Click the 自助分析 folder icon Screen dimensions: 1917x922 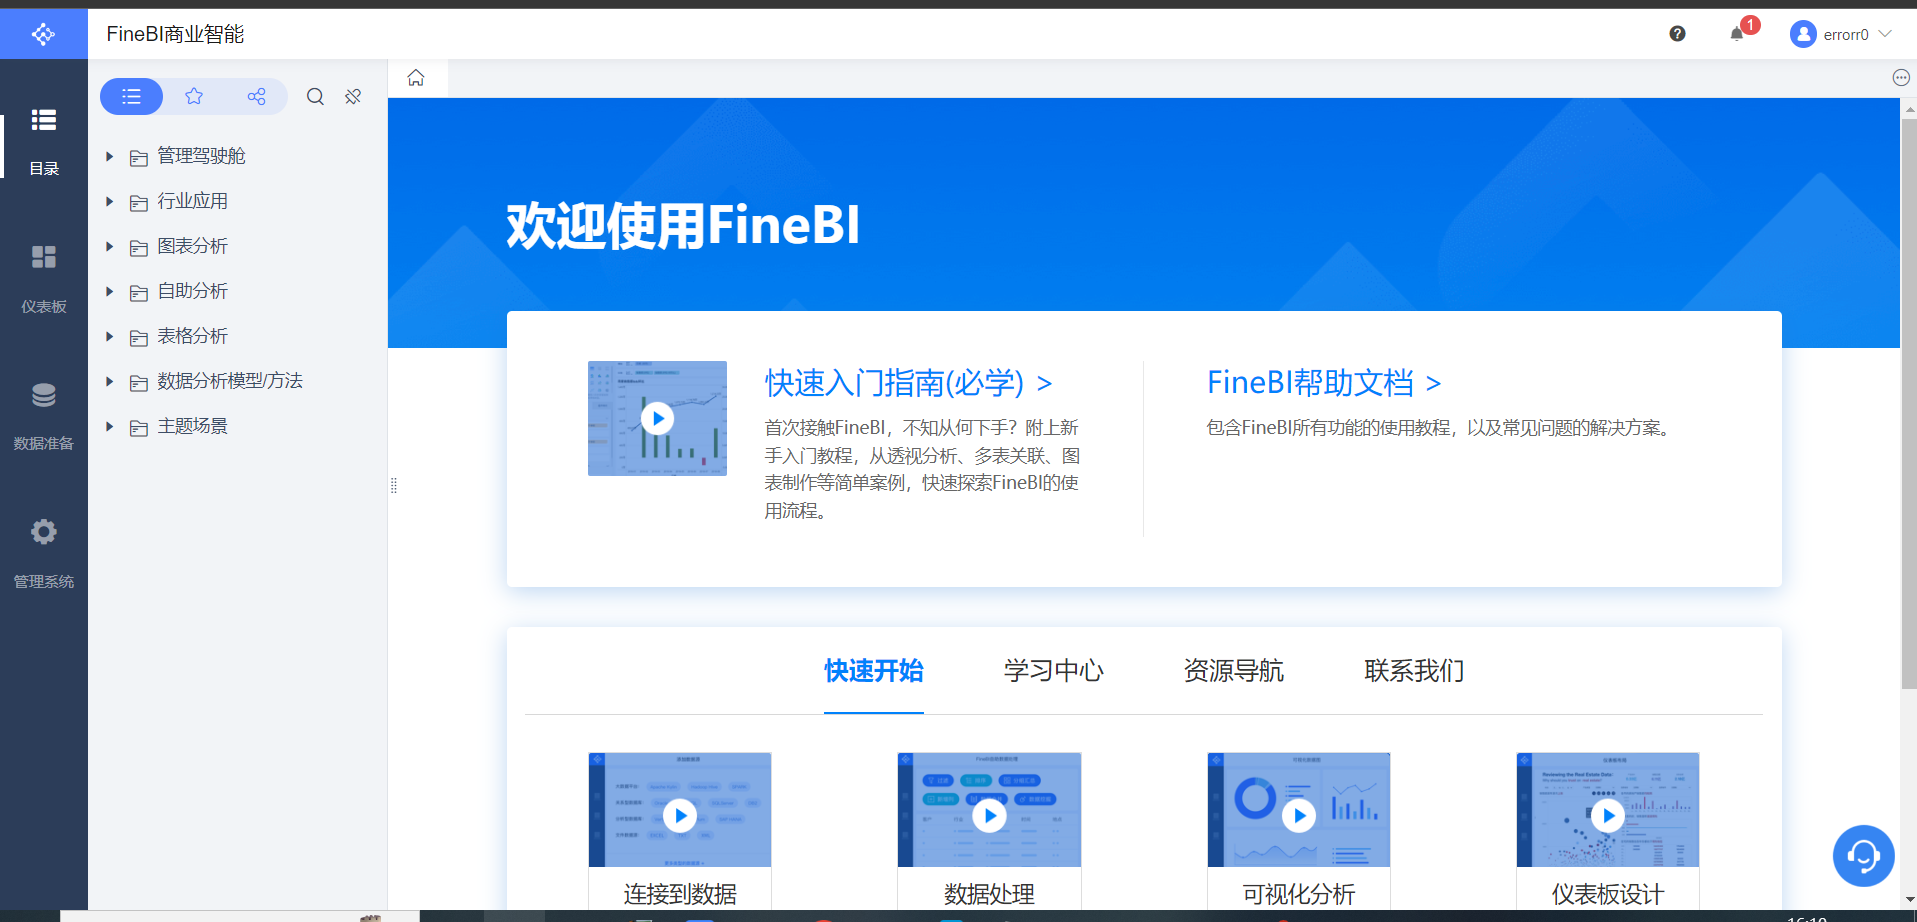pyautogui.click(x=139, y=292)
